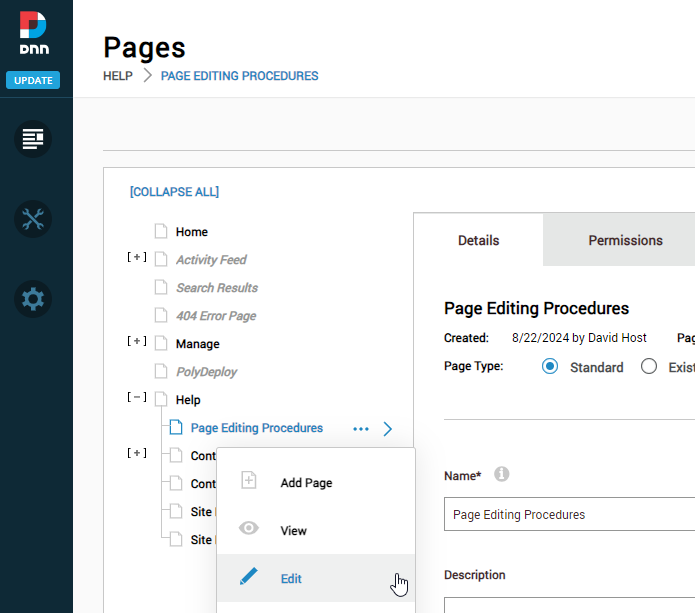Viewport: 695px width, 613px height.
Task: Click the Edit pencil icon
Action: click(x=249, y=578)
